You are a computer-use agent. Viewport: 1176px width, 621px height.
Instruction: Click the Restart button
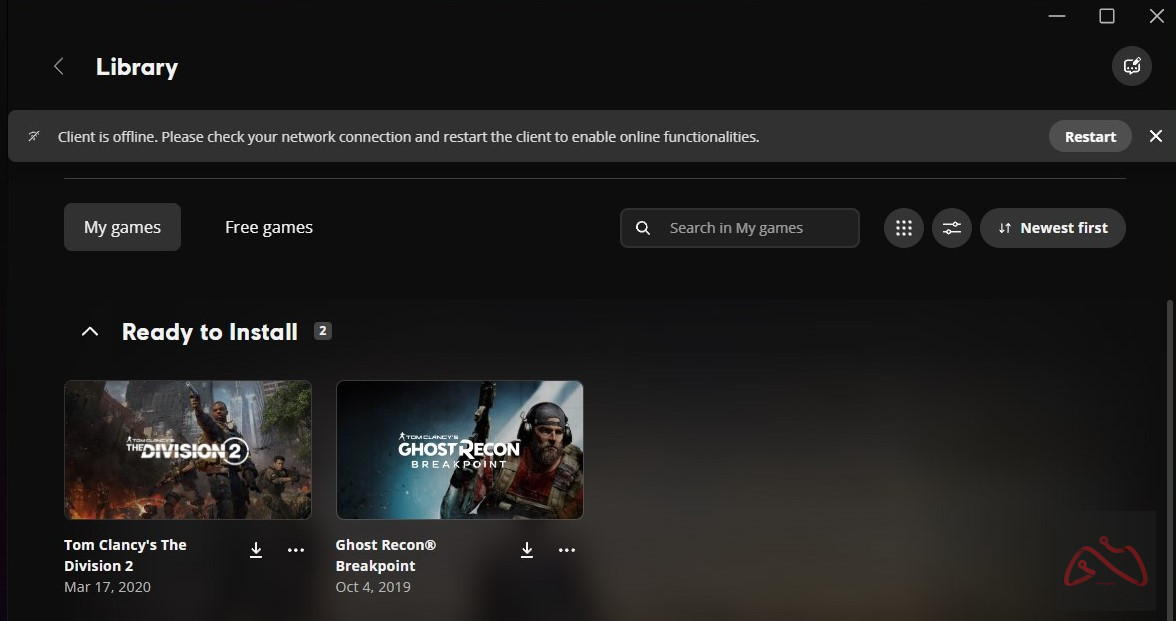tap(1089, 136)
